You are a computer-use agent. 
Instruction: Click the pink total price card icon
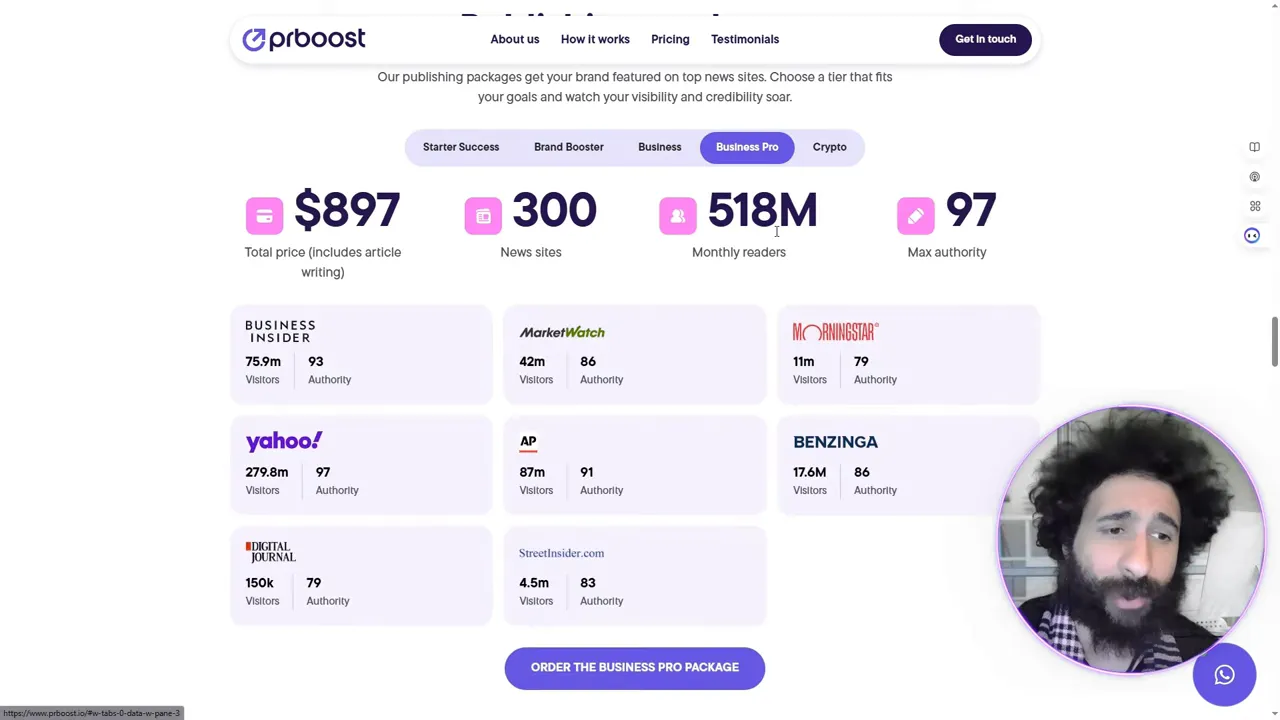[x=264, y=215]
